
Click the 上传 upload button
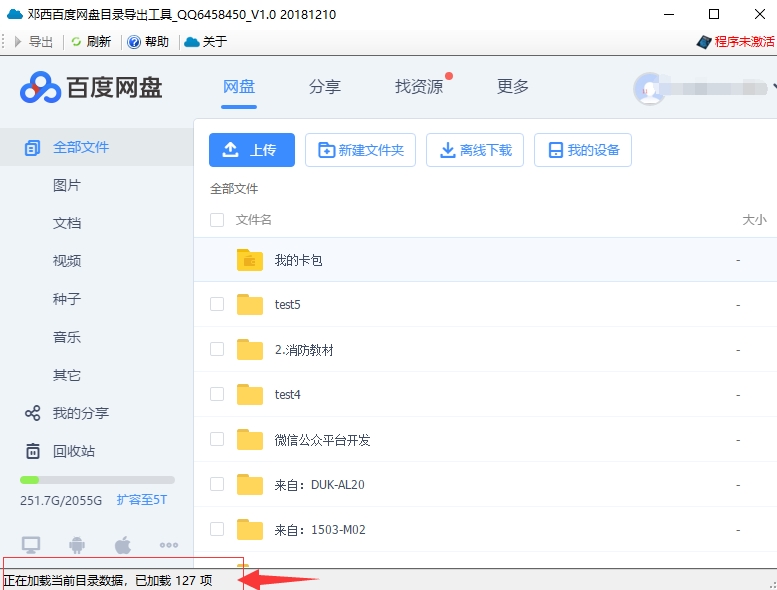(x=251, y=150)
